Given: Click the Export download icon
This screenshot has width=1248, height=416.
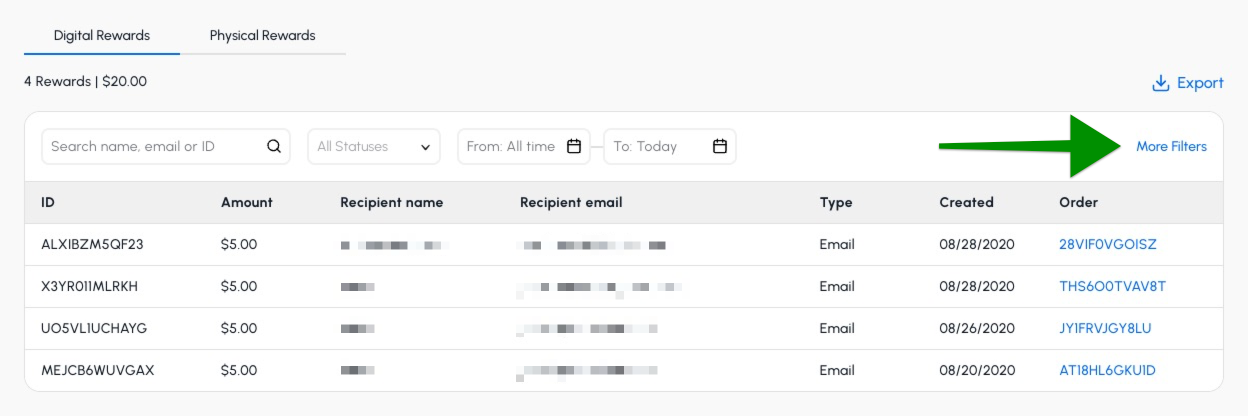Looking at the screenshot, I should (1161, 83).
